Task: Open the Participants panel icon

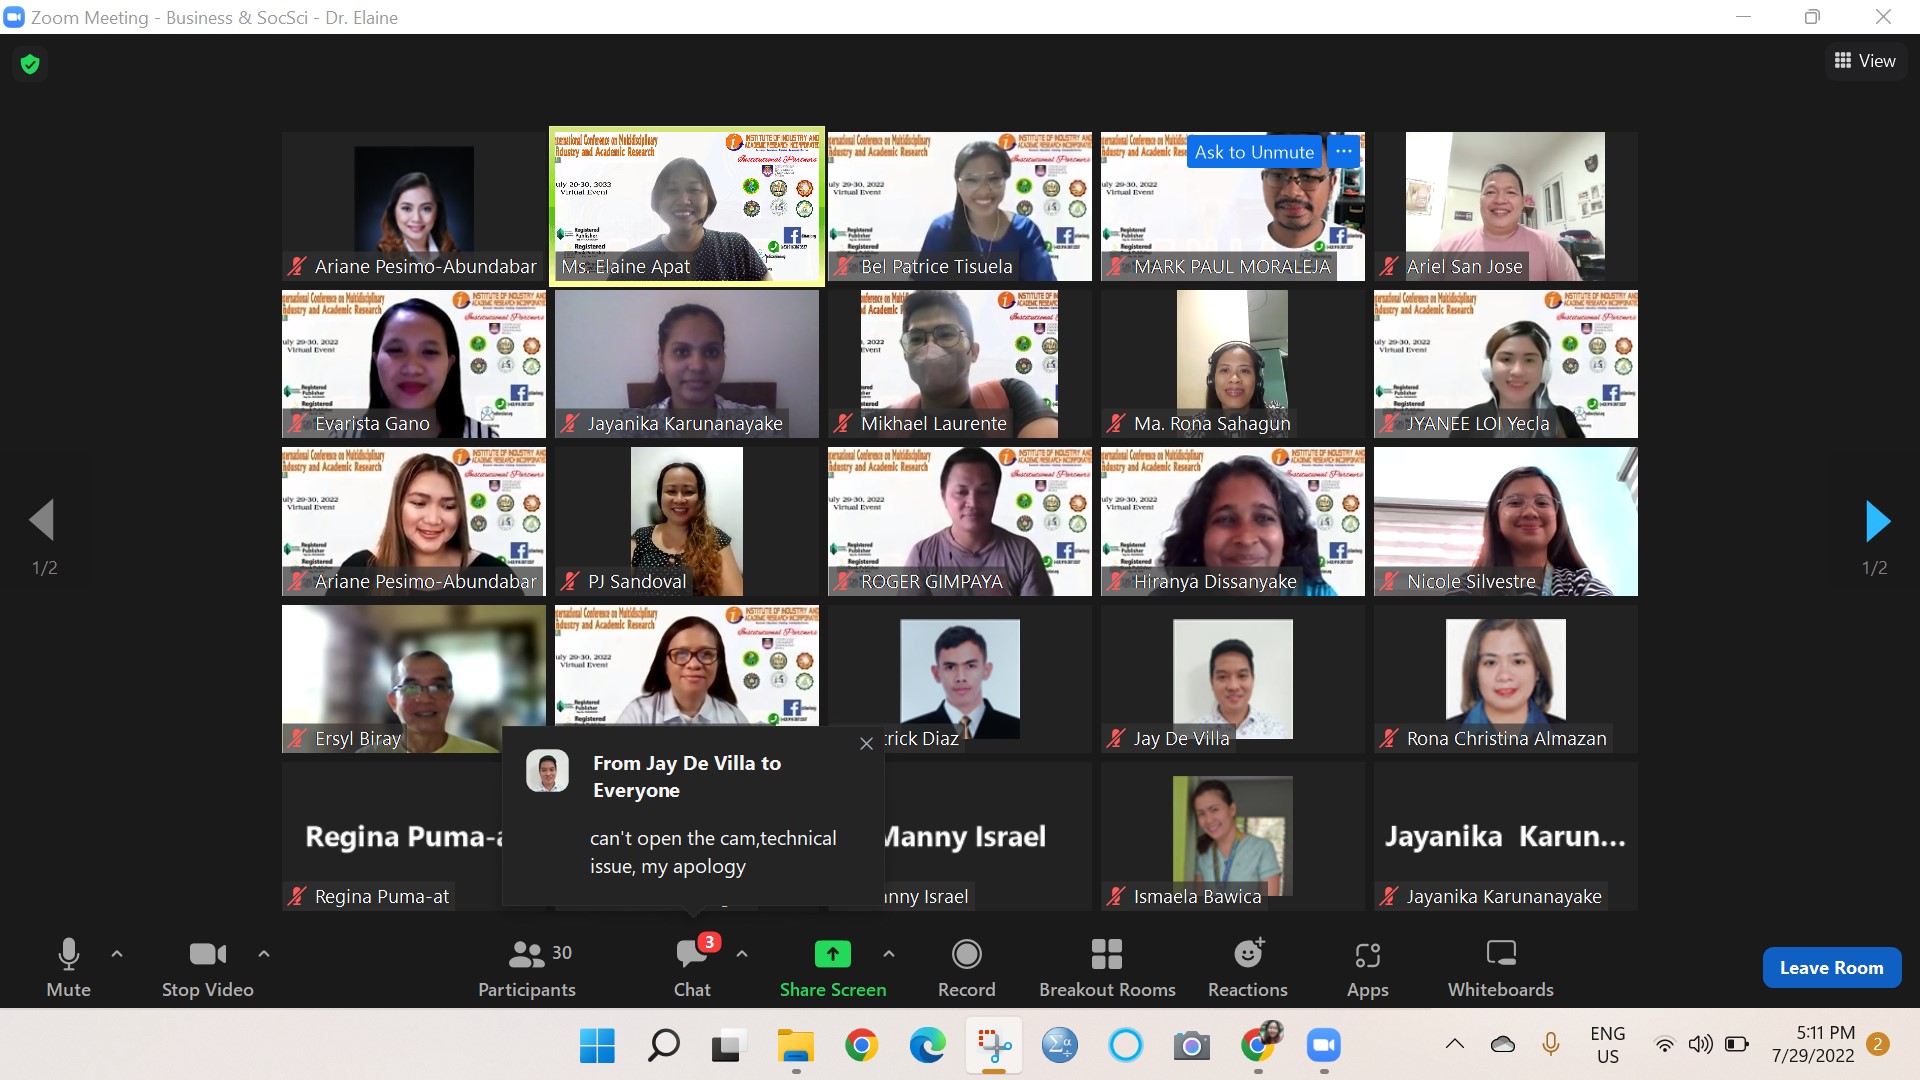Action: coord(527,954)
